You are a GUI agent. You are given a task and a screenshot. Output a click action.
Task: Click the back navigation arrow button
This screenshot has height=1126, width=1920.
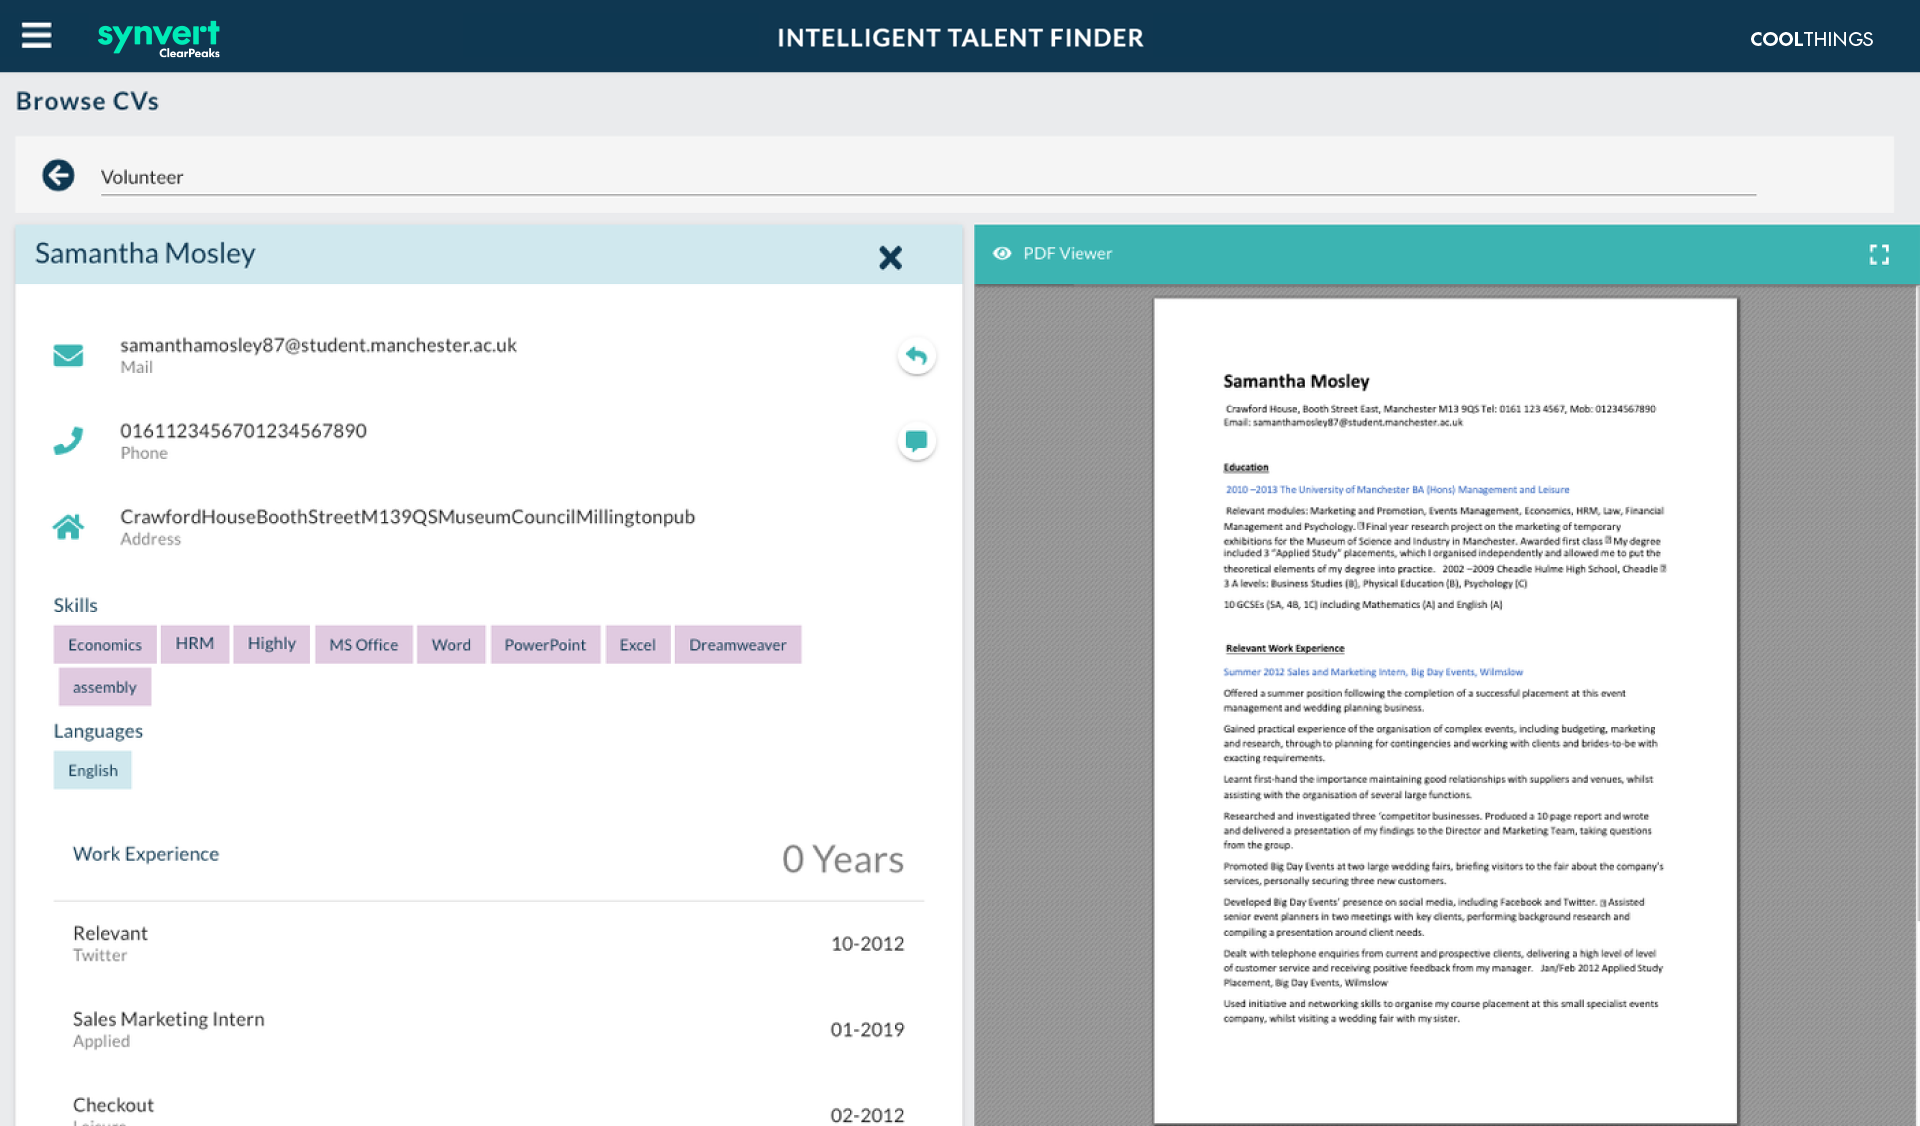click(x=58, y=176)
